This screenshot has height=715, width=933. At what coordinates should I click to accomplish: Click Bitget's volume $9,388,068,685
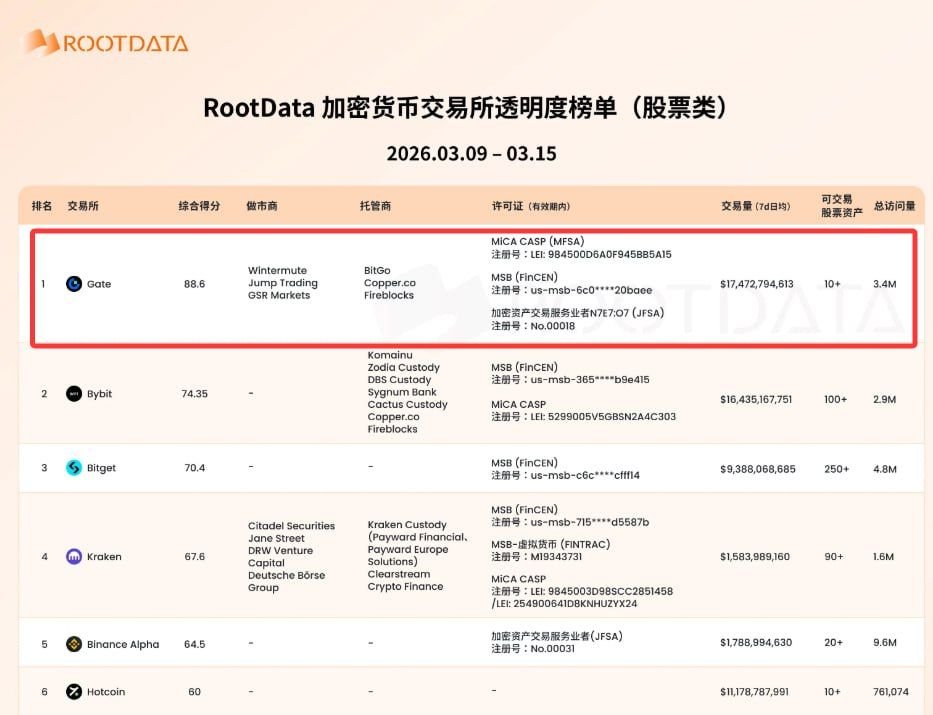click(x=757, y=469)
